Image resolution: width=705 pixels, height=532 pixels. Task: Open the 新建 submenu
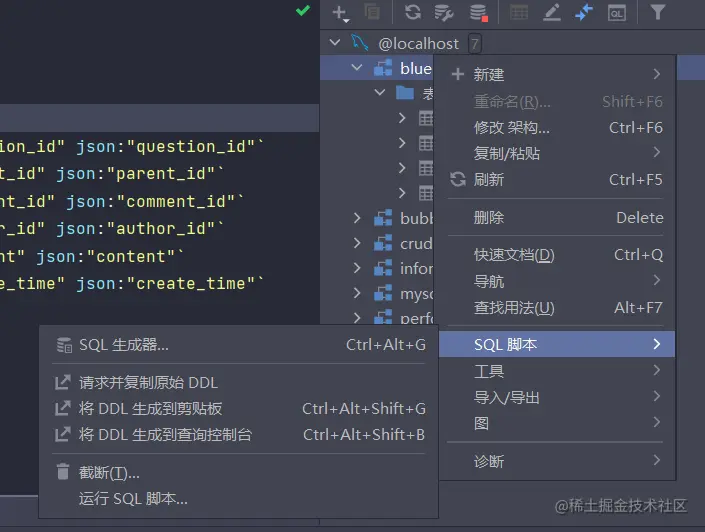click(557, 74)
